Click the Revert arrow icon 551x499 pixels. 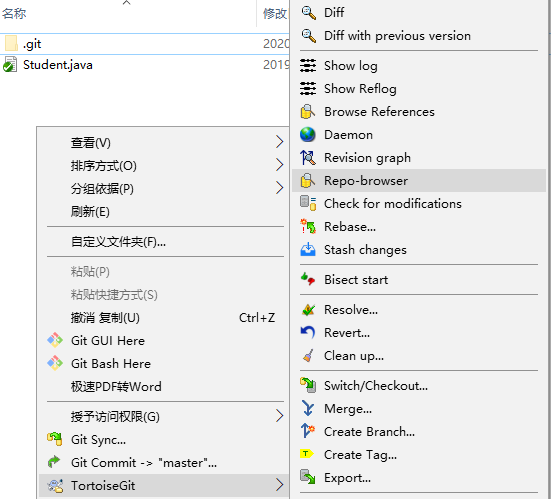(x=308, y=332)
